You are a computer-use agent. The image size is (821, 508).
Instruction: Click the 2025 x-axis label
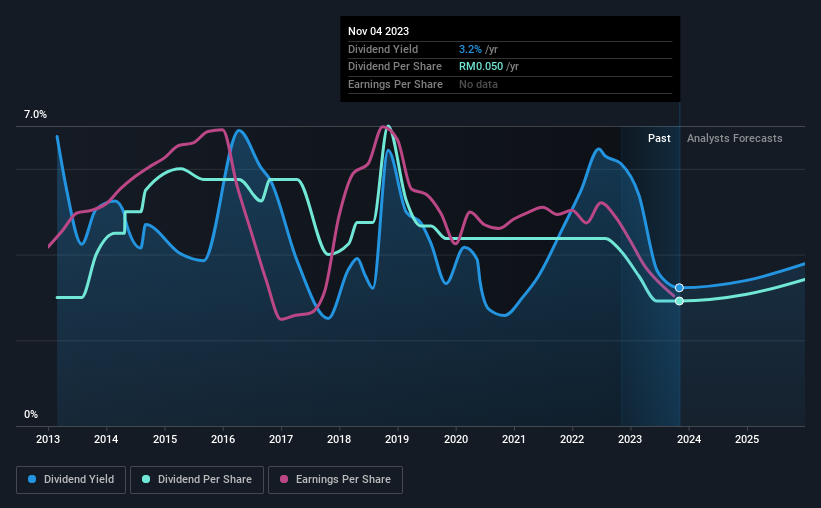[x=747, y=439]
